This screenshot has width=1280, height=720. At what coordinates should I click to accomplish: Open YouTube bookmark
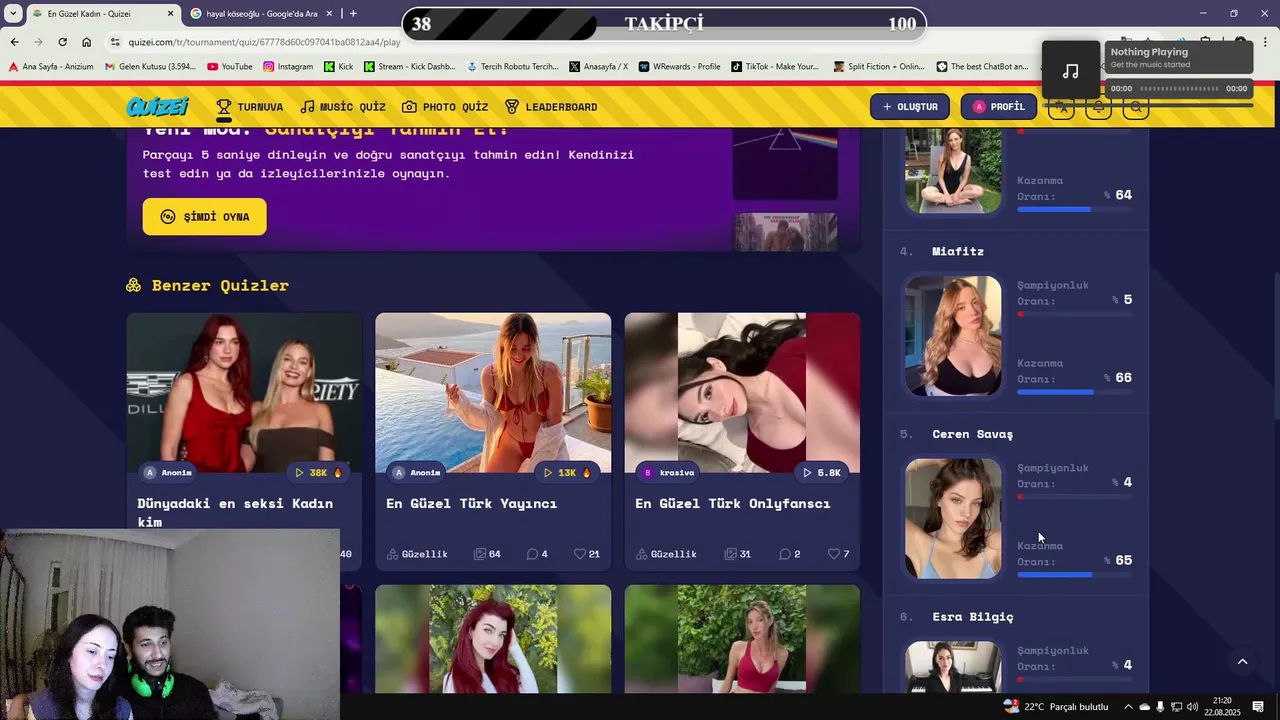click(229, 67)
